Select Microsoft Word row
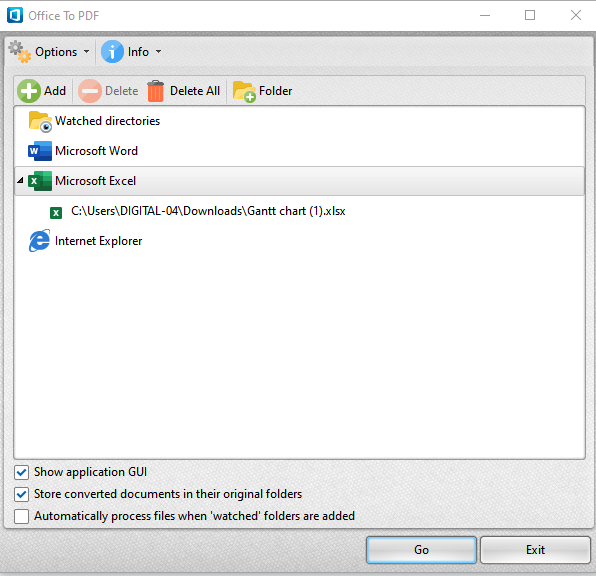This screenshot has height=576, width=596. (x=299, y=151)
